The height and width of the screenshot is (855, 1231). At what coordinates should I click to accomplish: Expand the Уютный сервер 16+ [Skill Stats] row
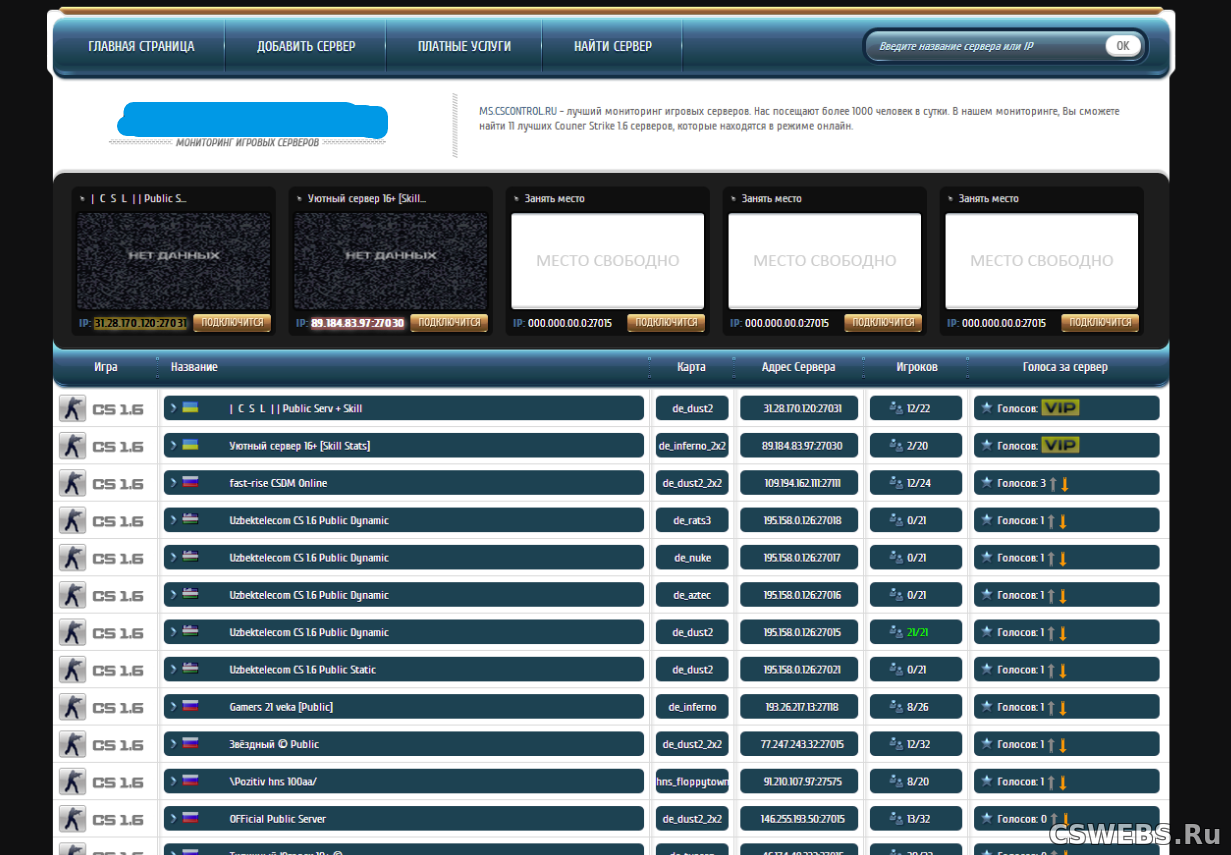173,445
